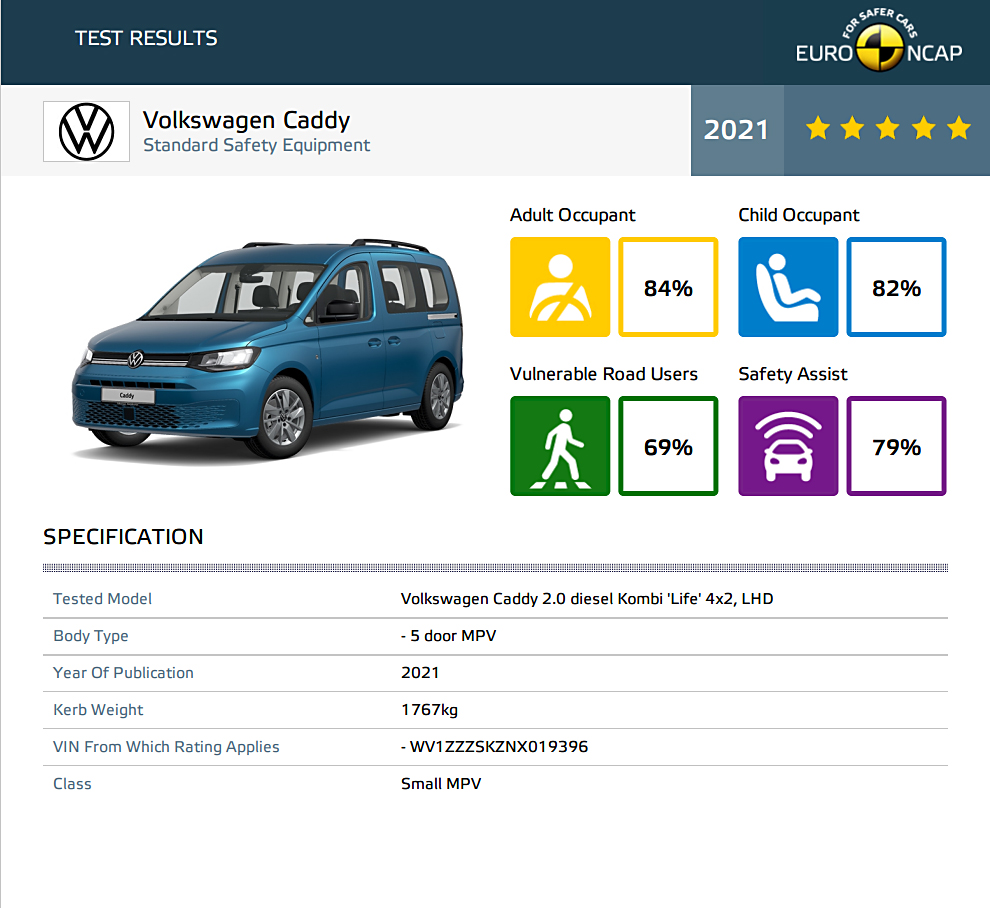Select the 'Small MPV' class value
This screenshot has height=908, width=990.
[441, 784]
